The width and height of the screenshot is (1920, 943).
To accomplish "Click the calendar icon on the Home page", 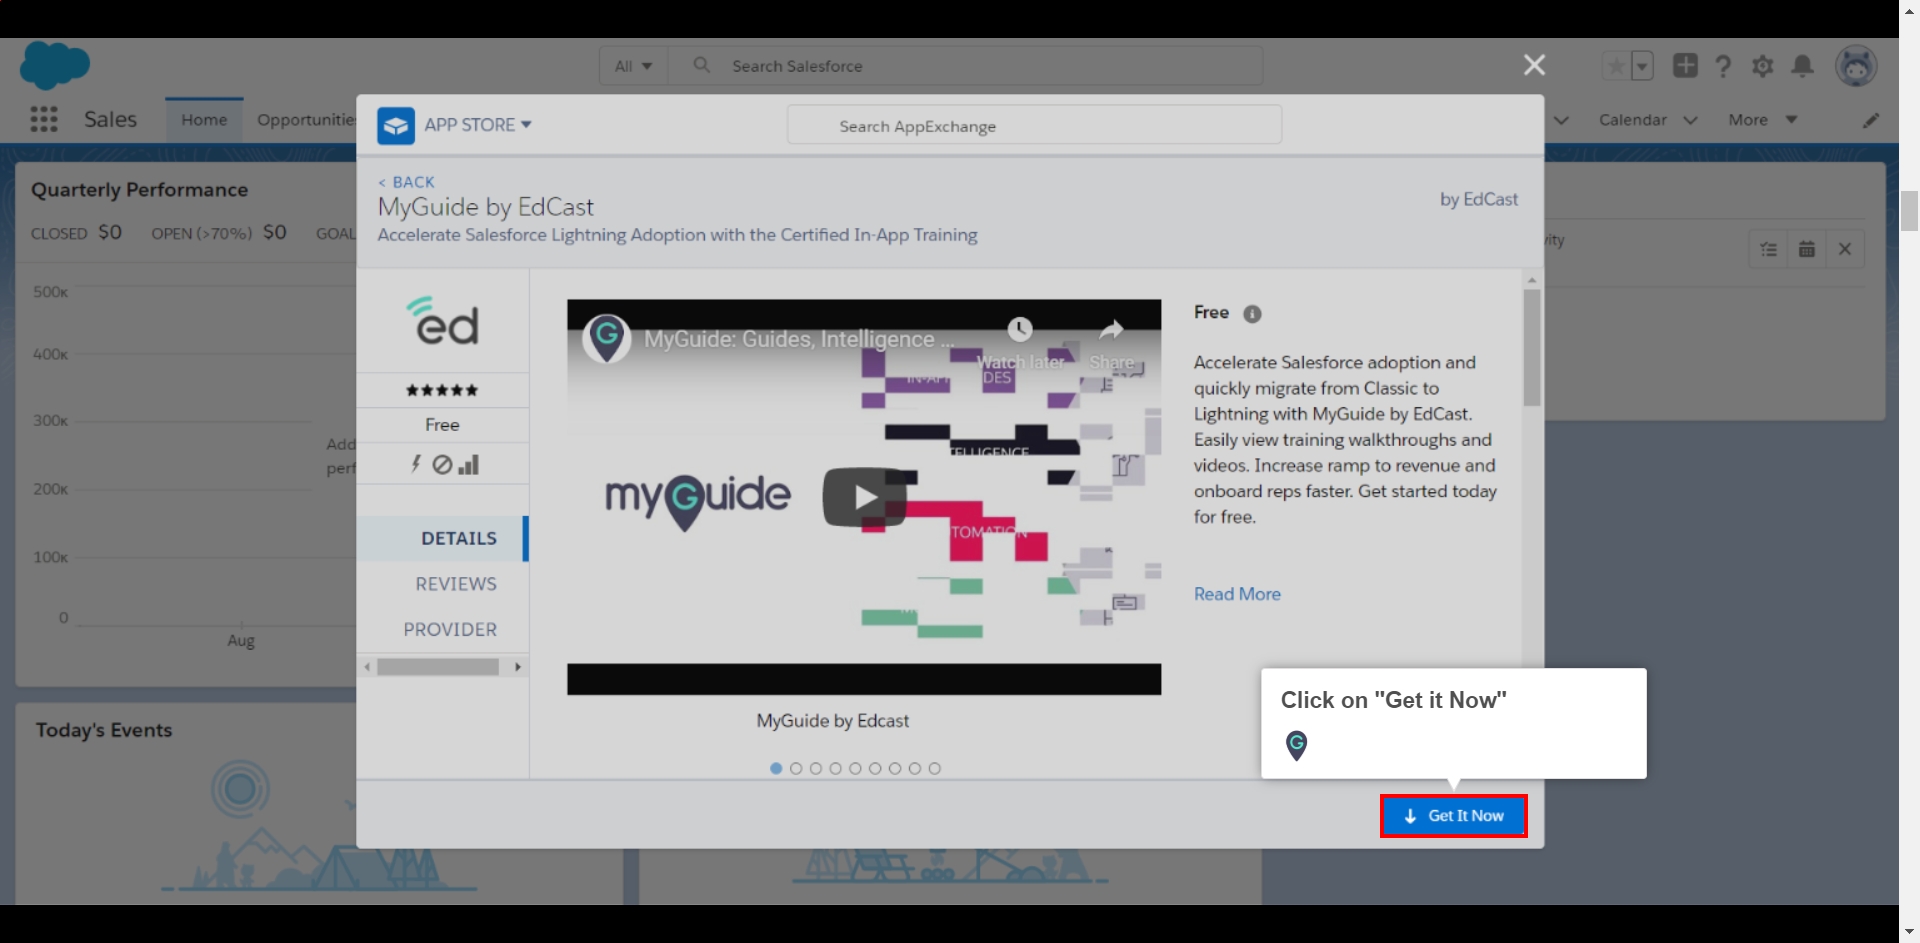I will click(x=1806, y=249).
